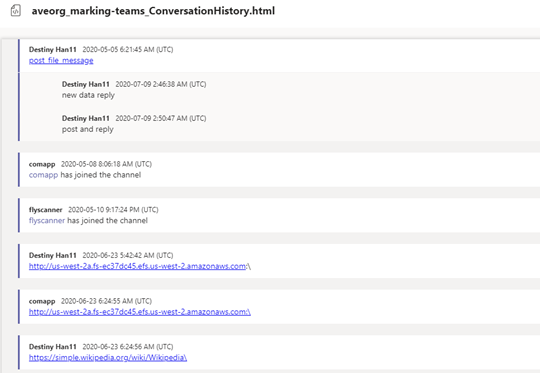Click timestamp 2020-07-09 2:50:47 AM on reply
This screenshot has width=540, height=373.
click(161, 118)
